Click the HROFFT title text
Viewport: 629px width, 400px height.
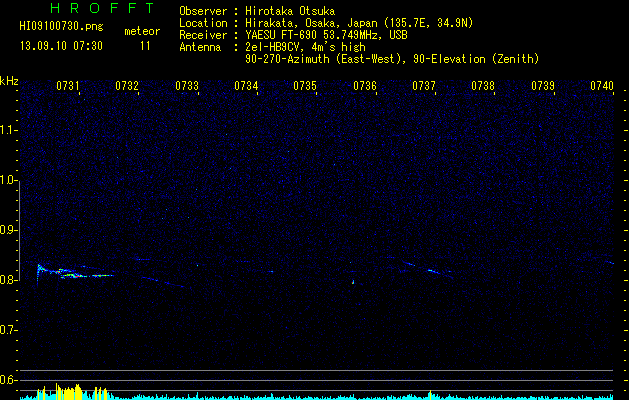click(x=103, y=8)
